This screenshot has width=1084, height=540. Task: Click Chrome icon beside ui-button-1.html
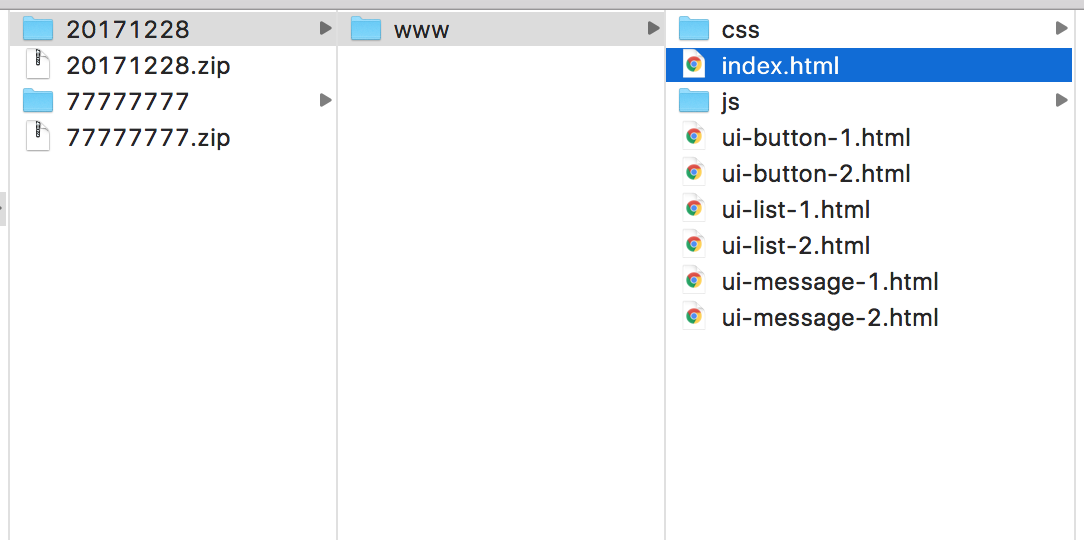click(x=694, y=137)
